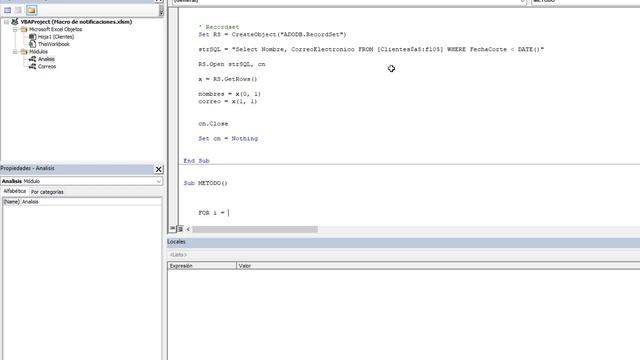Click Procedure View button below code window
This screenshot has width=640, height=360.
(x=173, y=229)
